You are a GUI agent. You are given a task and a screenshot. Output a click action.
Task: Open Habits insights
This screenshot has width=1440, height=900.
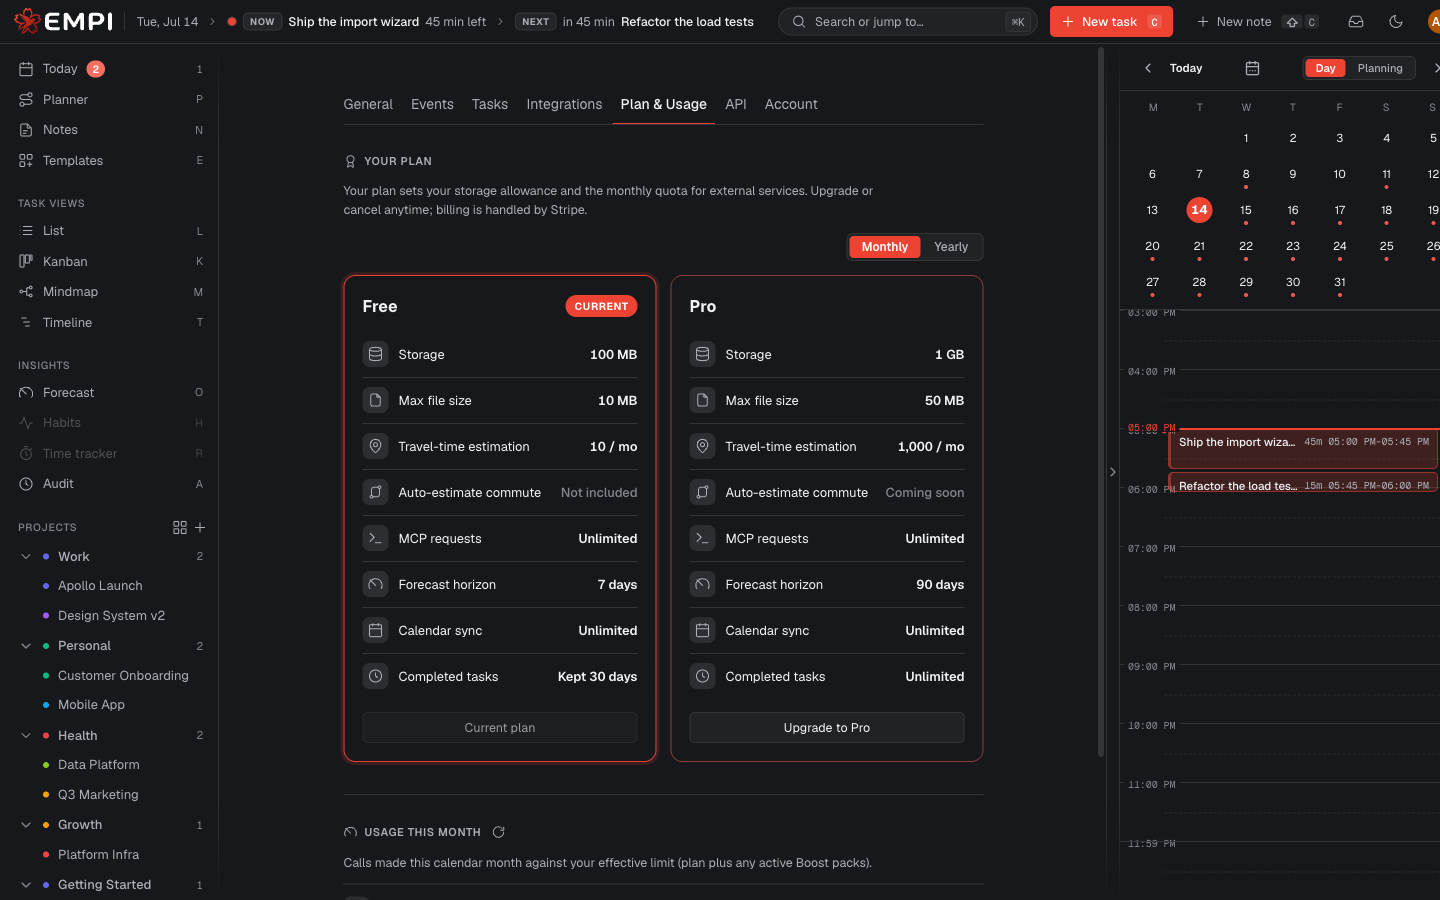point(110,423)
